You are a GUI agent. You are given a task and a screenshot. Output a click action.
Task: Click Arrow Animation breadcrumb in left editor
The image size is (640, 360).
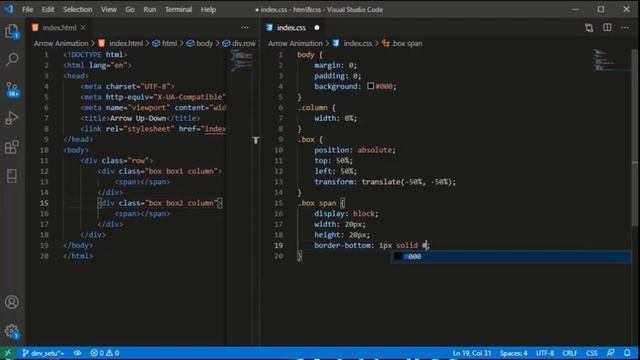[x=61, y=43]
